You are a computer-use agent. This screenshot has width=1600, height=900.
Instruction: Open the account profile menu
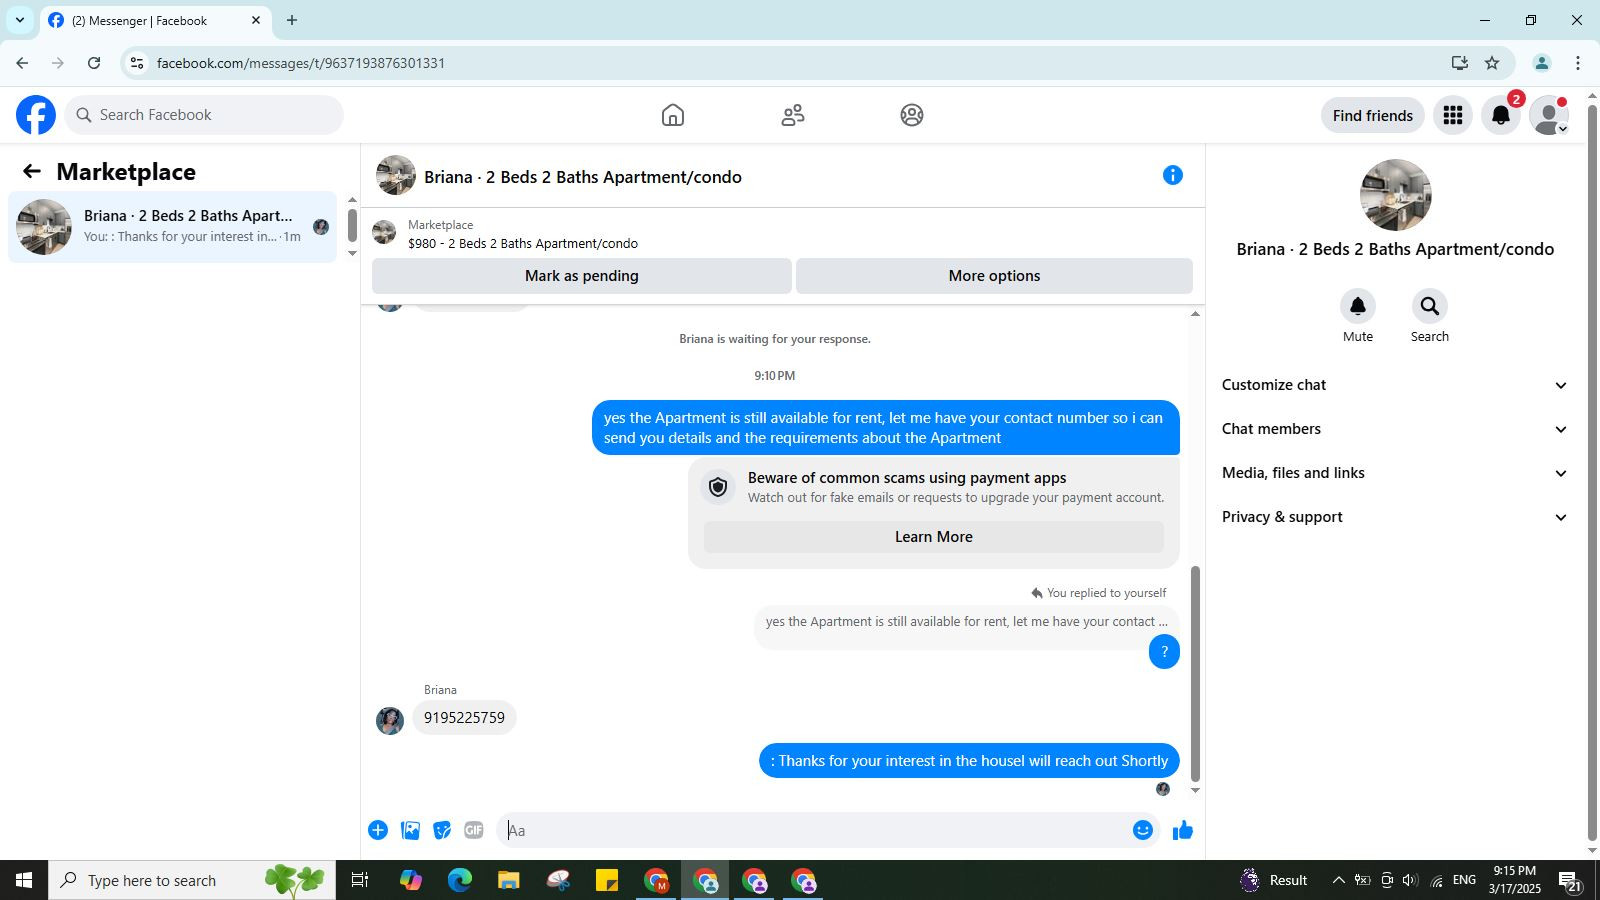click(x=1549, y=115)
